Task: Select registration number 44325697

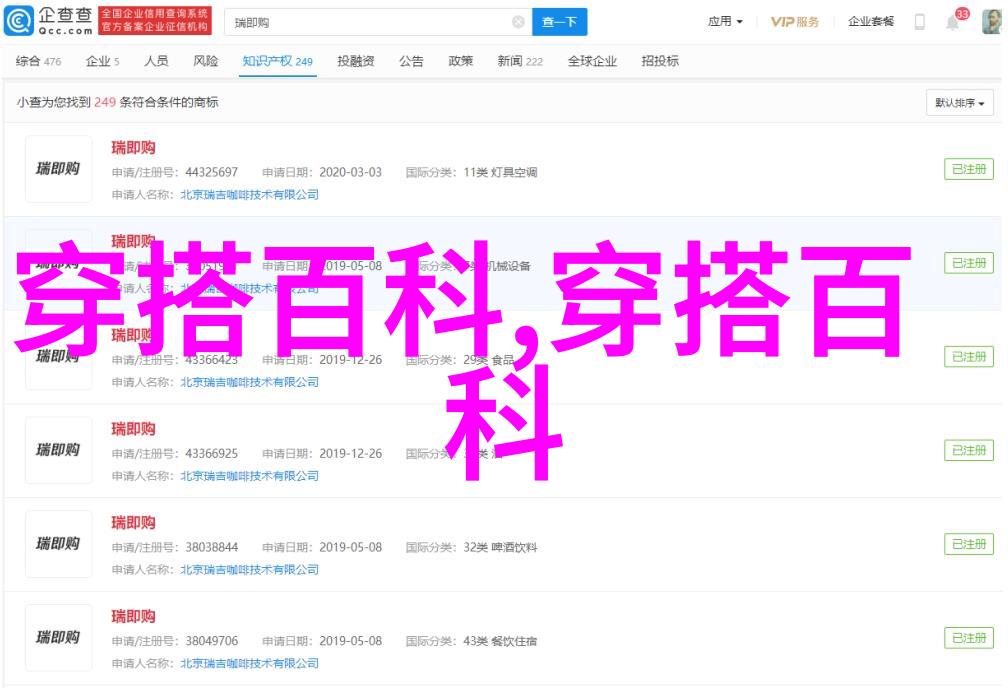Action: click(x=212, y=172)
